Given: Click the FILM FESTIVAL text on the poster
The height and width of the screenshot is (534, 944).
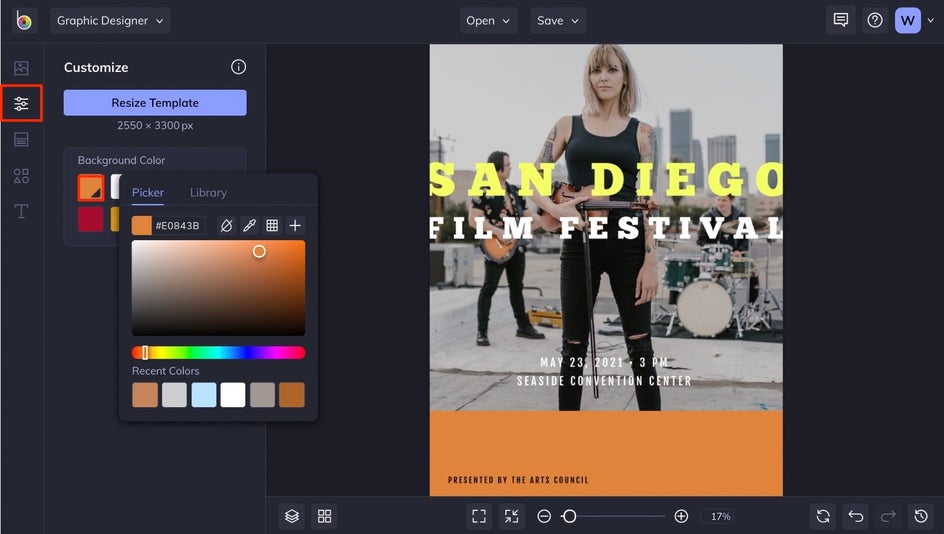Looking at the screenshot, I should (606, 228).
